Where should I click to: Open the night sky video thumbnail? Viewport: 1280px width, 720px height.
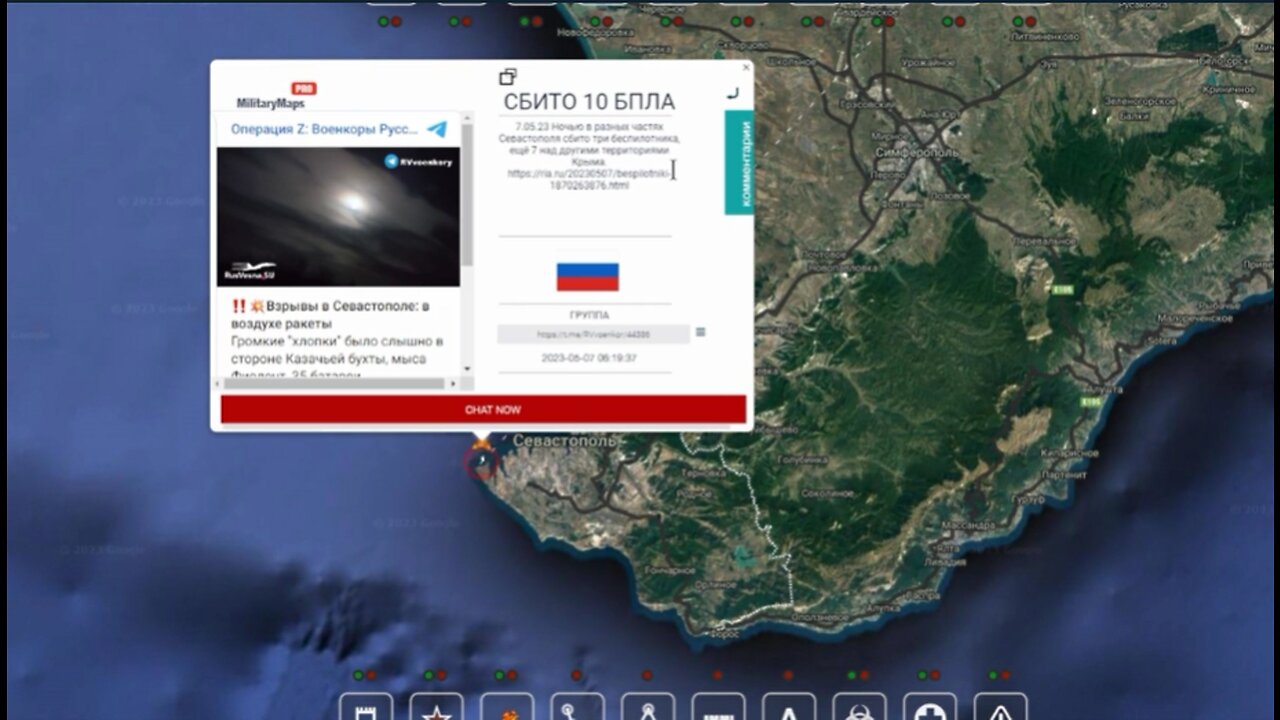[338, 217]
